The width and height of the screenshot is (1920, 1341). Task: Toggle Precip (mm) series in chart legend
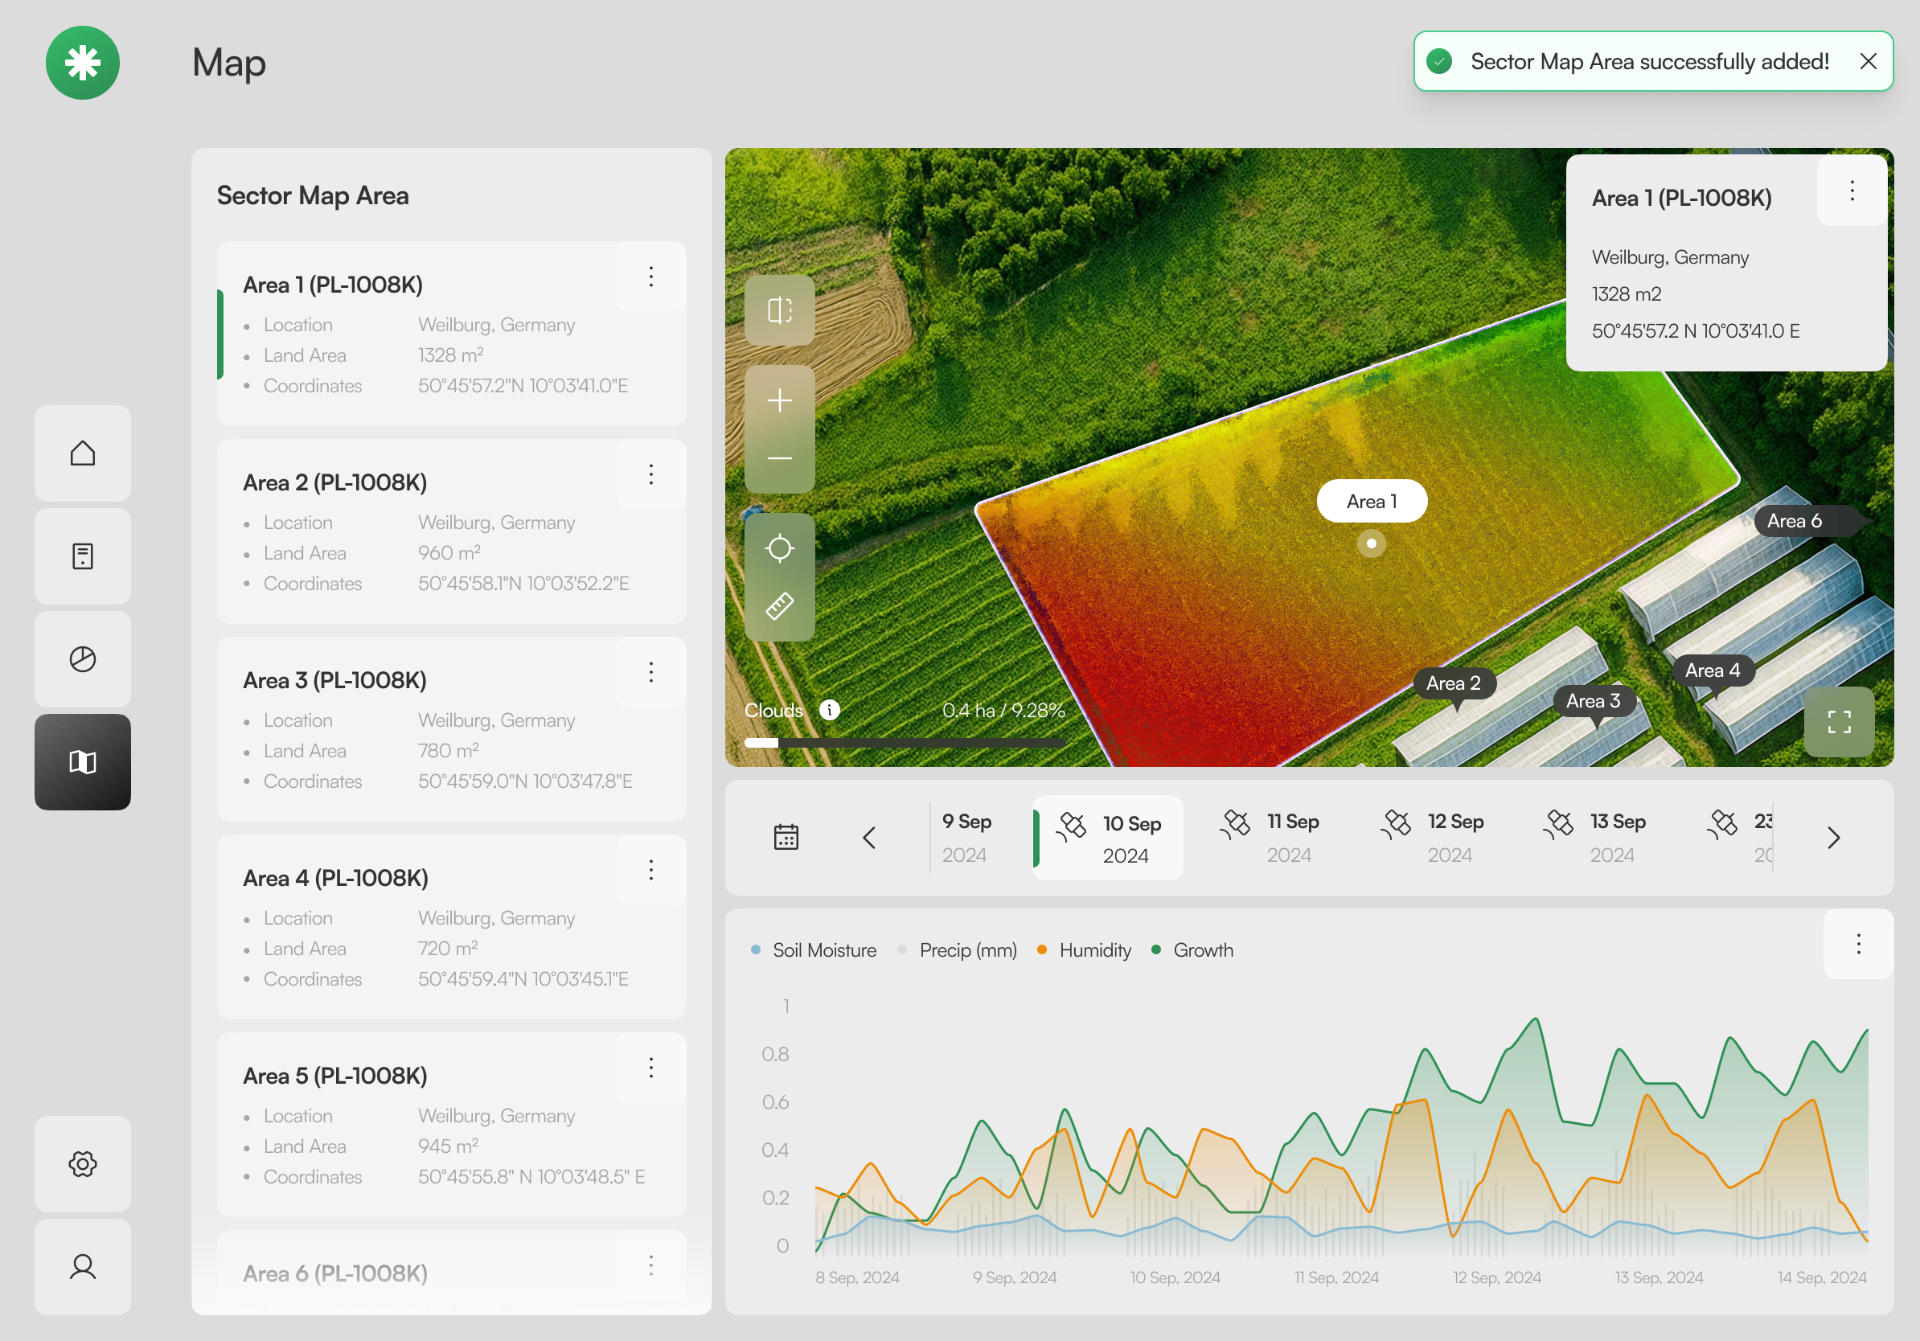pyautogui.click(x=958, y=950)
